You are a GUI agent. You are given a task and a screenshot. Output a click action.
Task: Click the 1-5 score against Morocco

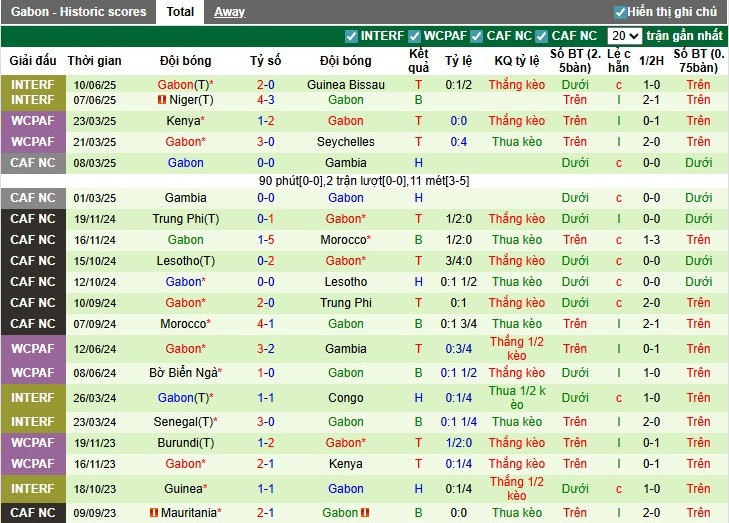click(x=266, y=240)
